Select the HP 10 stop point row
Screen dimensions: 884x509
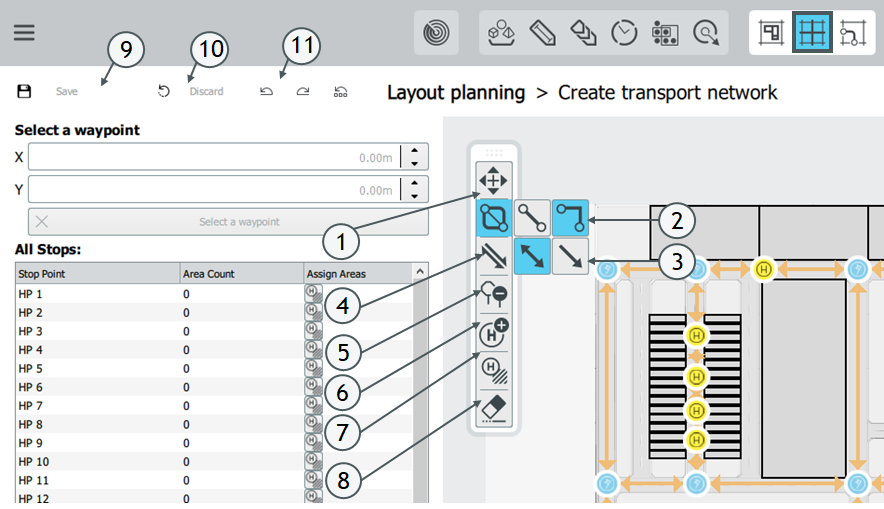(214, 461)
